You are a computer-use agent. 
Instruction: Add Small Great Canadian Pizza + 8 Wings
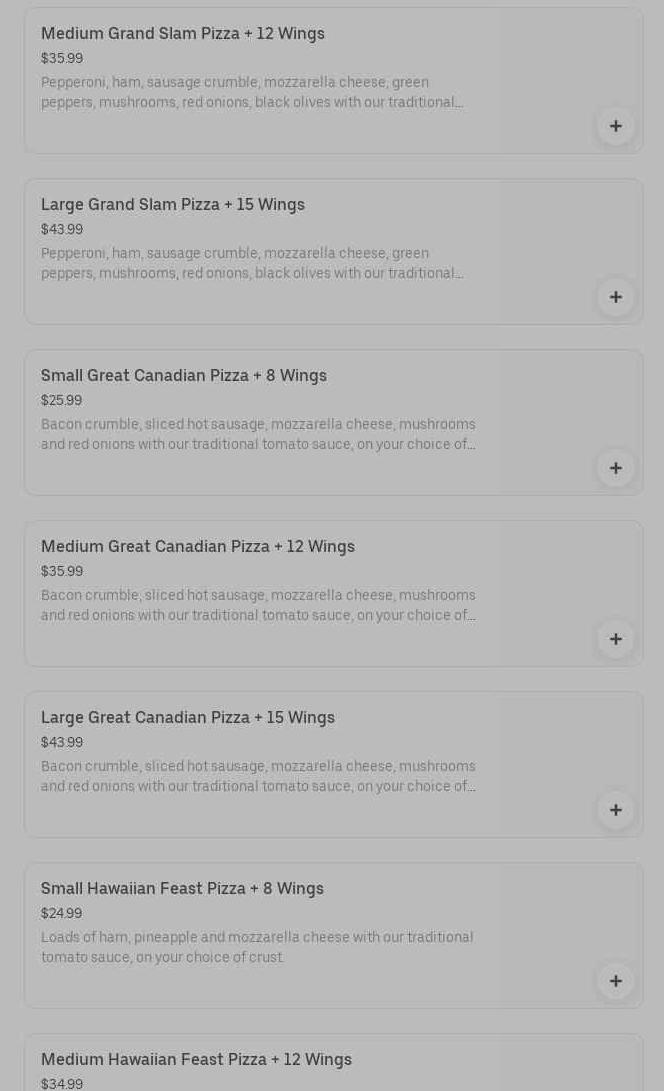coord(615,468)
